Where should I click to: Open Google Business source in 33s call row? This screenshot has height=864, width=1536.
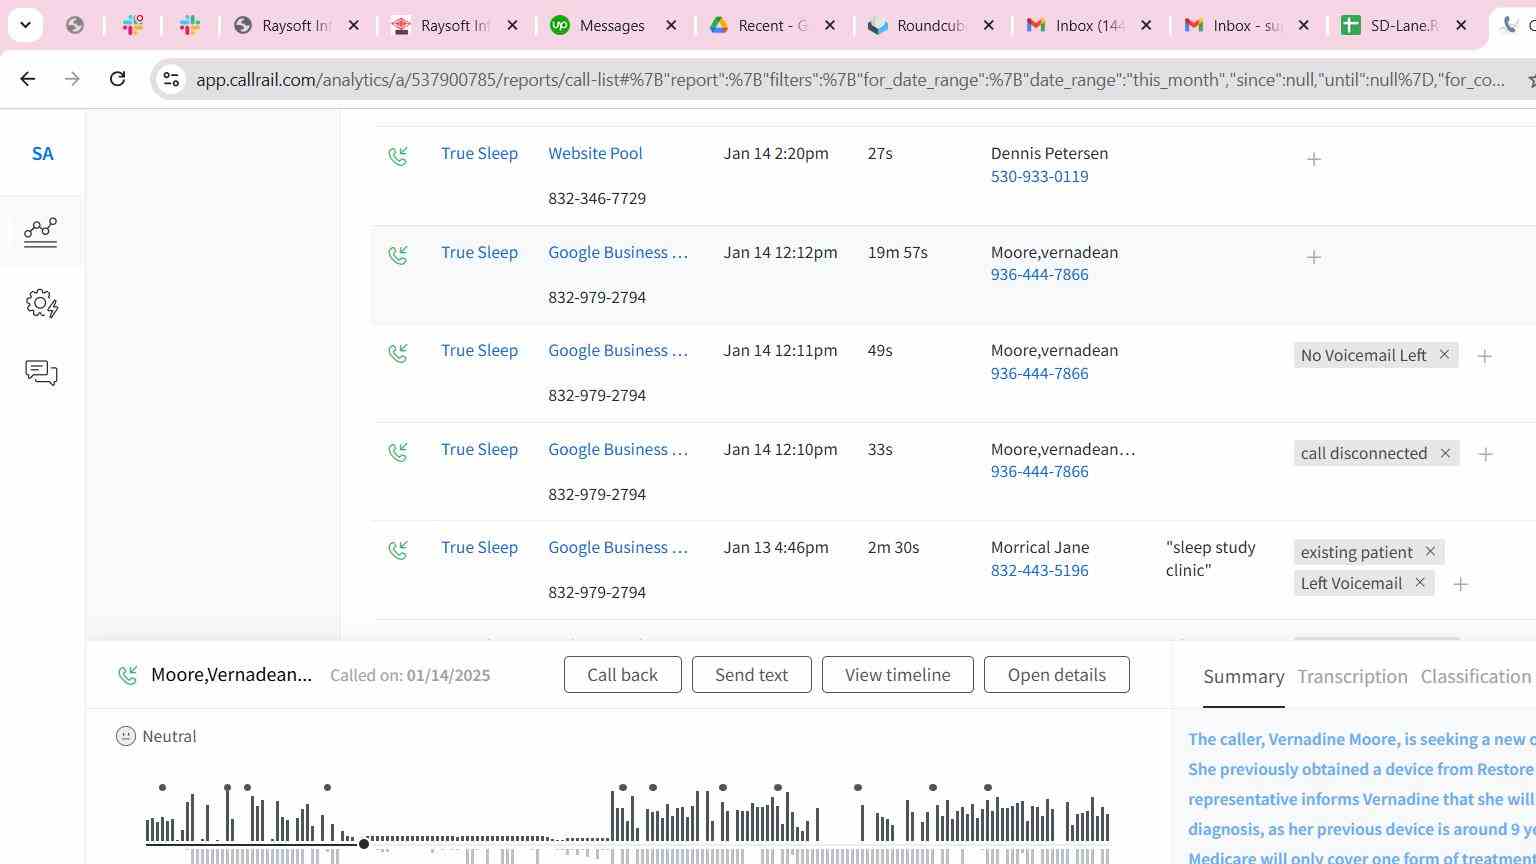pyautogui.click(x=618, y=449)
